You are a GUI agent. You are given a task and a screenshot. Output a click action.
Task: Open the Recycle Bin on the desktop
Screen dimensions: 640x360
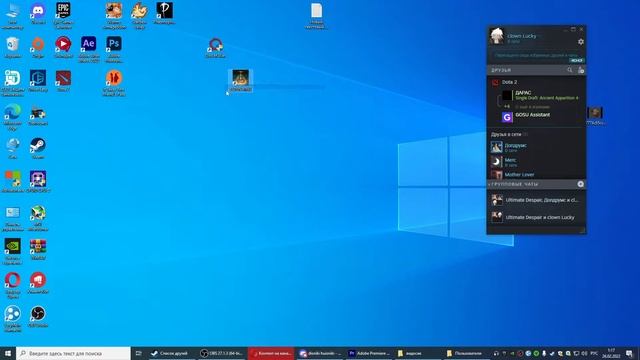pos(13,47)
